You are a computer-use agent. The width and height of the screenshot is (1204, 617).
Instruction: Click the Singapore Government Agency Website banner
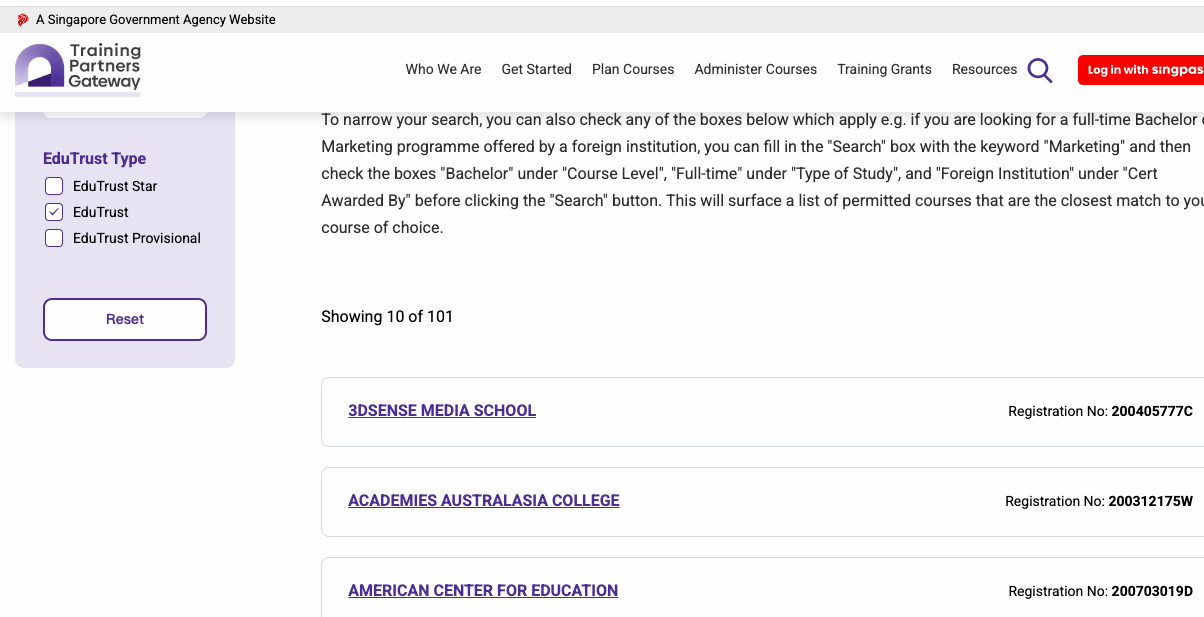[x=154, y=18]
